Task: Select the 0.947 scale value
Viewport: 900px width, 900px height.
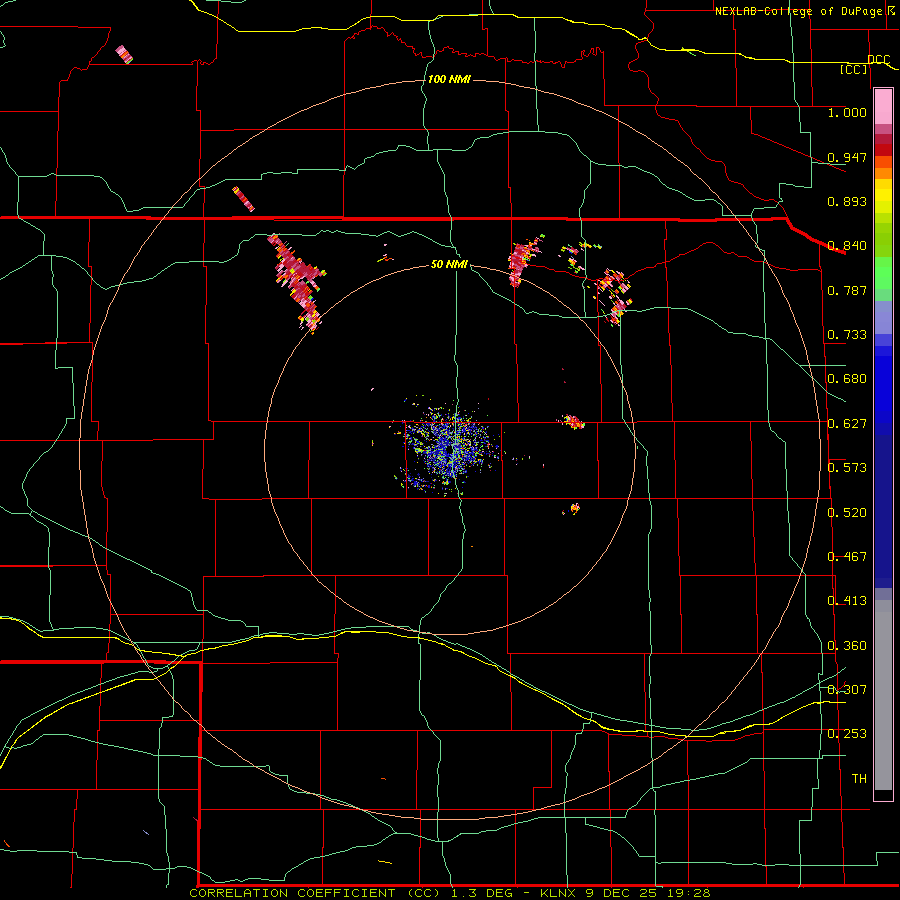Action: click(847, 157)
